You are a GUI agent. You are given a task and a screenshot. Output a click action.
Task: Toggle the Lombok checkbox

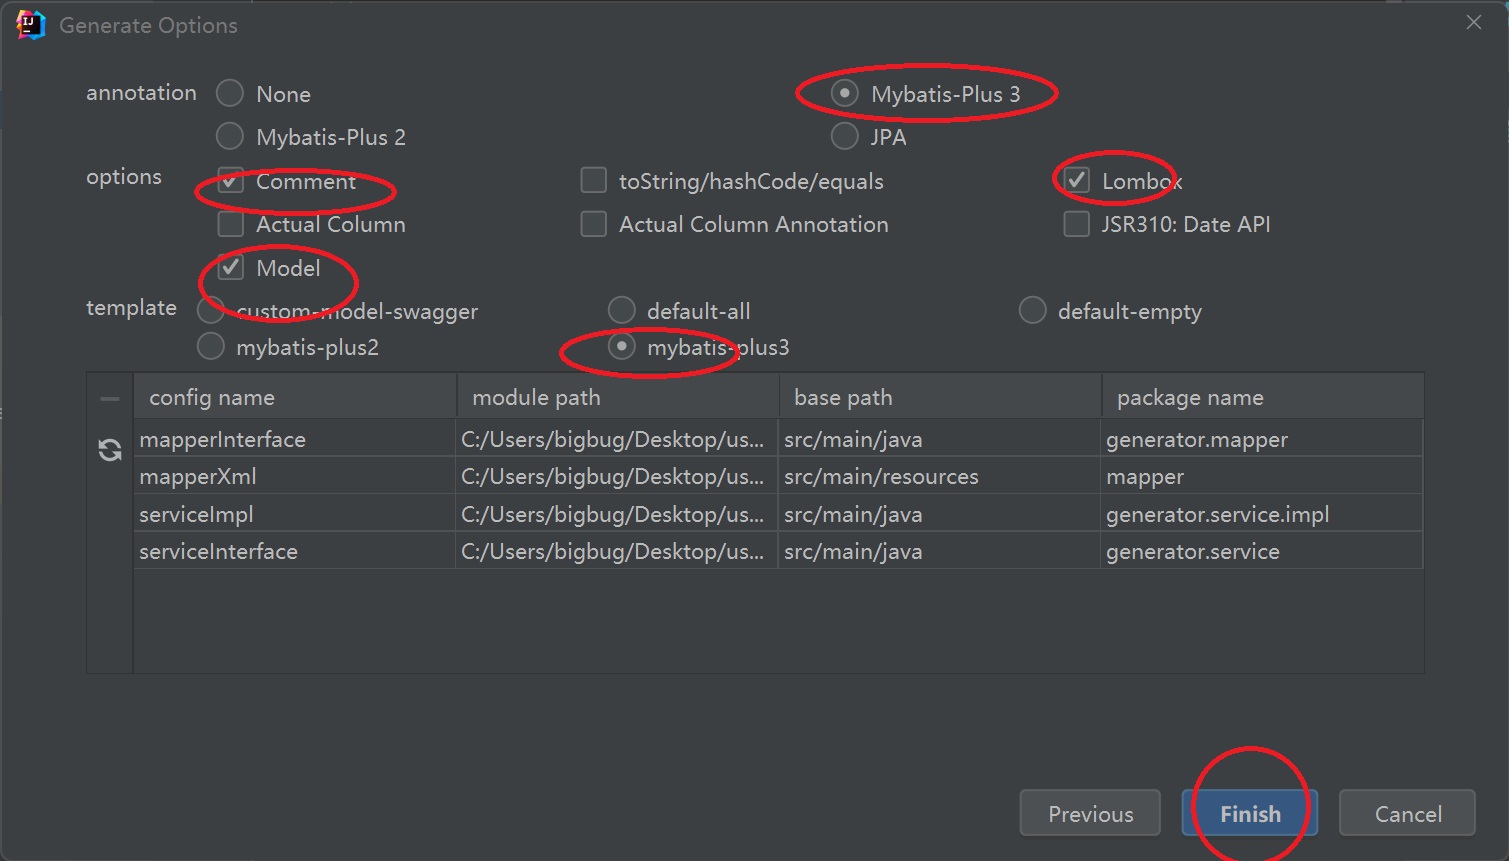click(1077, 181)
